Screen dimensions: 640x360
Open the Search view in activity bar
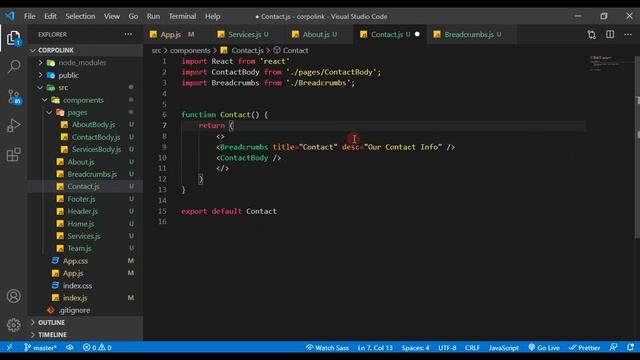[x=13, y=67]
